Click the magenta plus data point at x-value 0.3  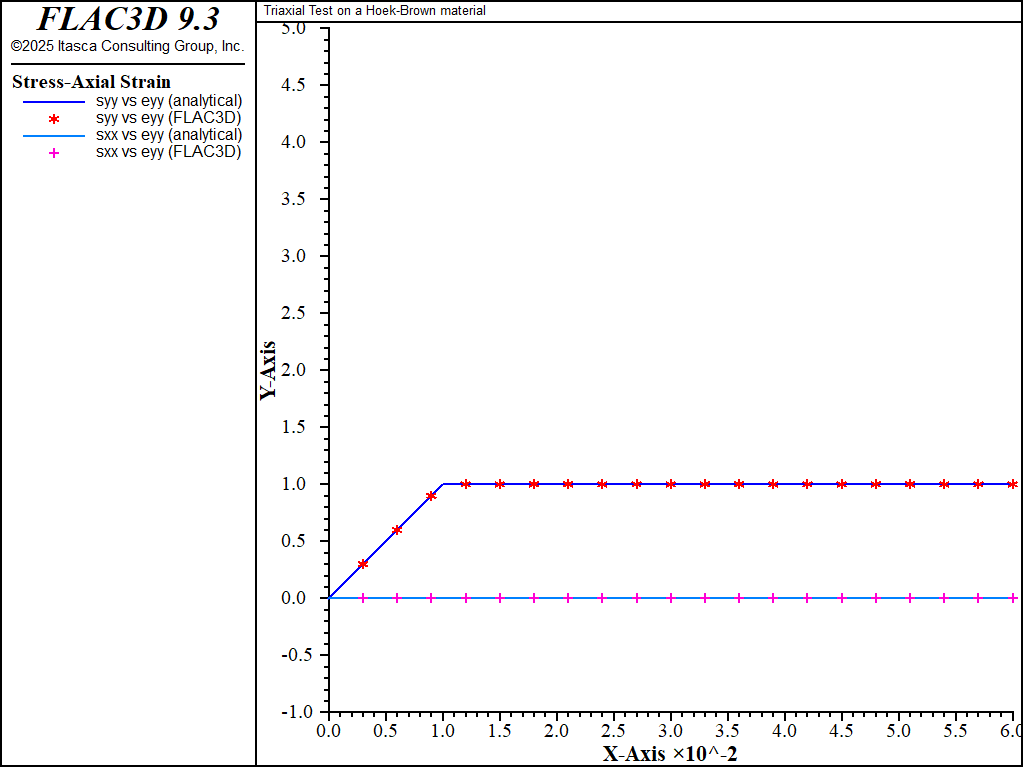point(363,598)
